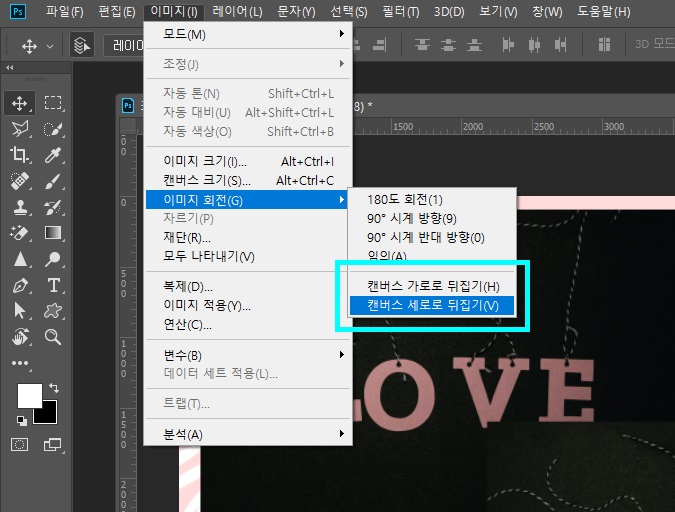Collapse the toolbox with double arrows

10,68
